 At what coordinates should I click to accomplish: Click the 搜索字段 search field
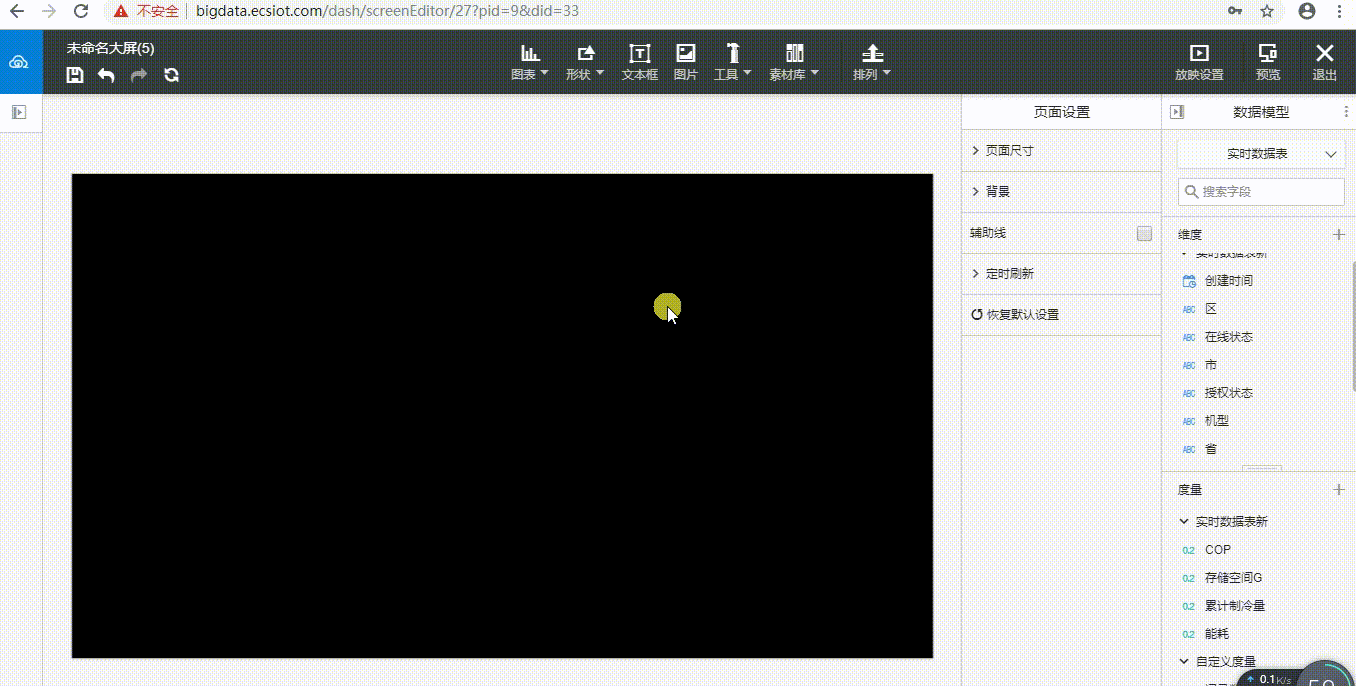tap(1261, 192)
